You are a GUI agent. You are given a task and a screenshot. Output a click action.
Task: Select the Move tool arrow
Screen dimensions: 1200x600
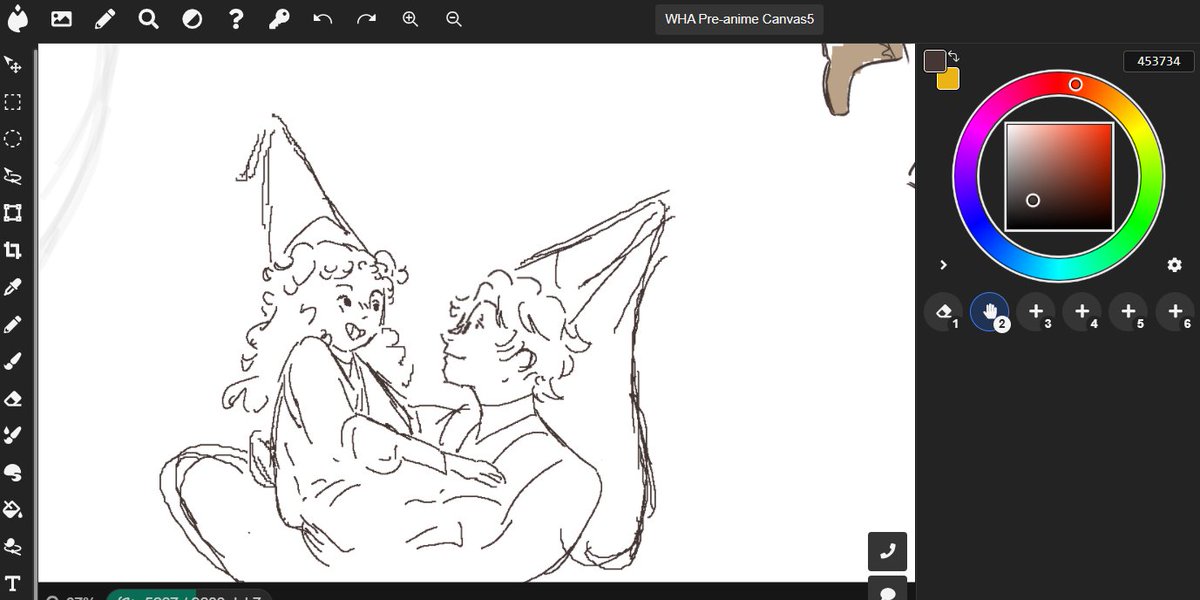[13, 65]
